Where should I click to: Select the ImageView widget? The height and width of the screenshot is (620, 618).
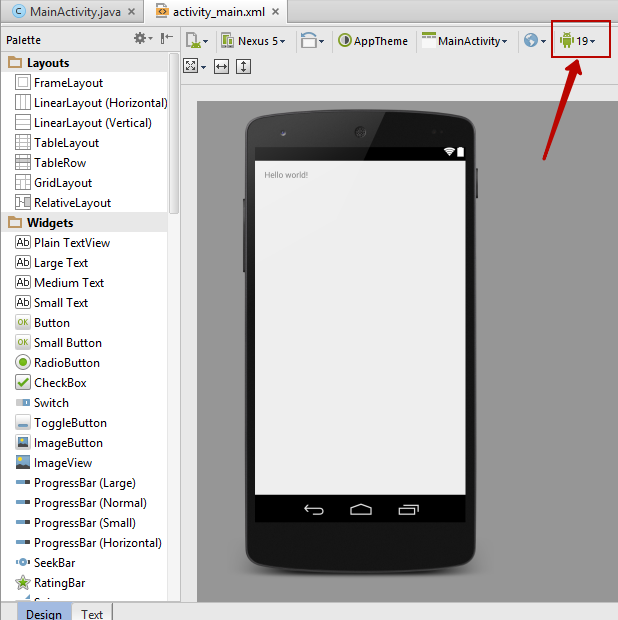coord(85,463)
